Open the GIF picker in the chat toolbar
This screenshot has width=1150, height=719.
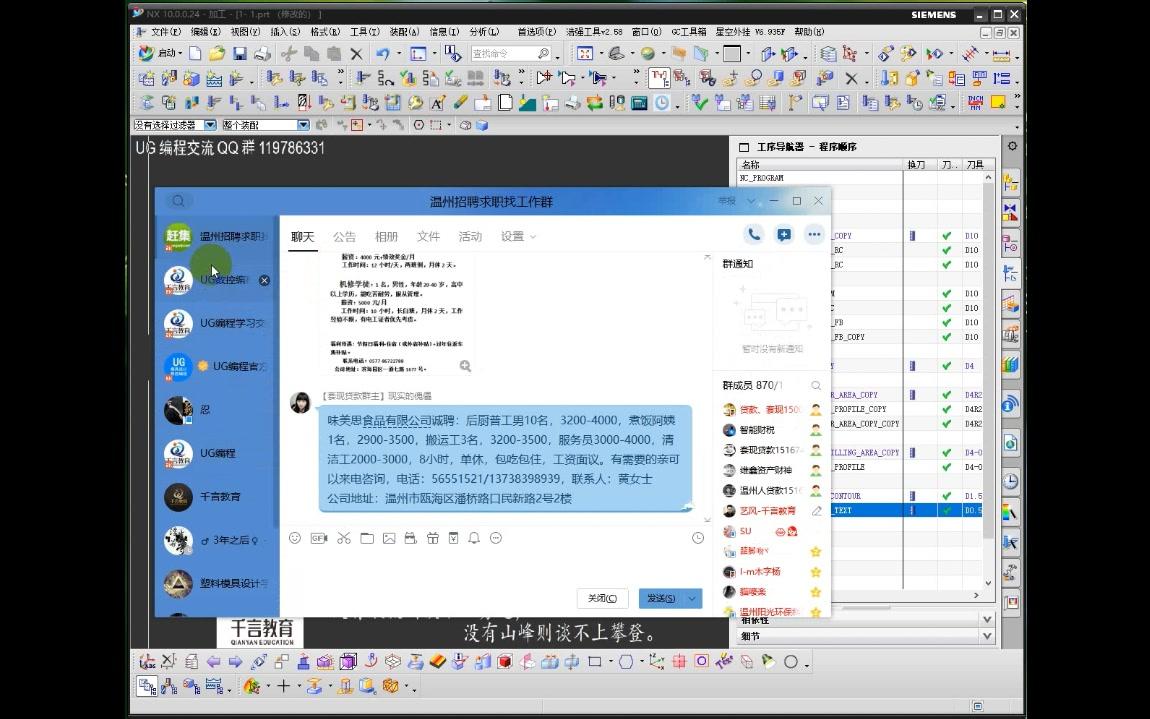click(318, 538)
